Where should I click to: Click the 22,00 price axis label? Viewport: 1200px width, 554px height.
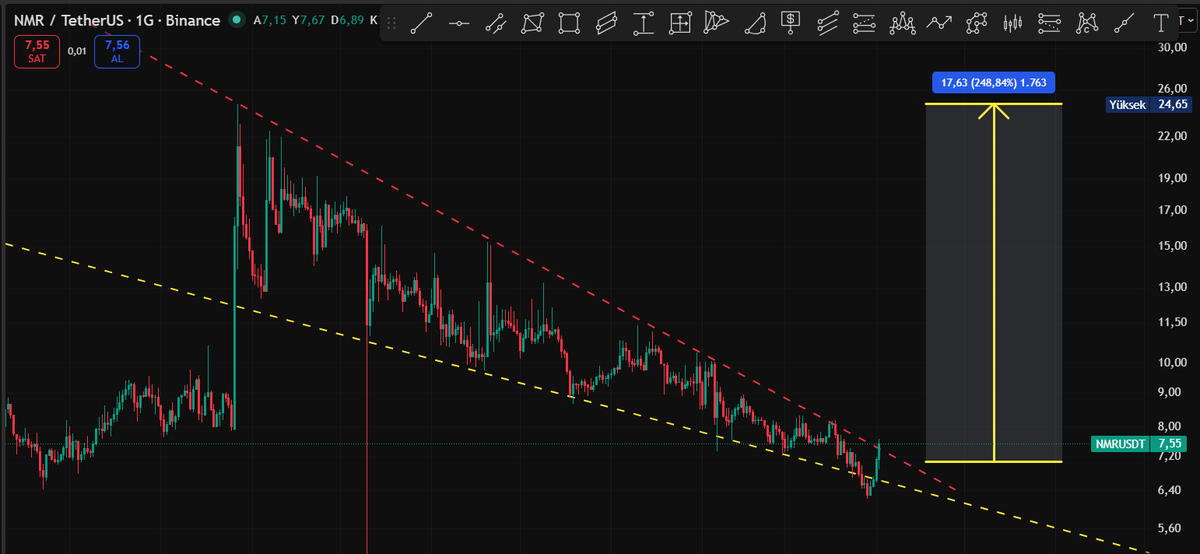pyautogui.click(x=1171, y=136)
